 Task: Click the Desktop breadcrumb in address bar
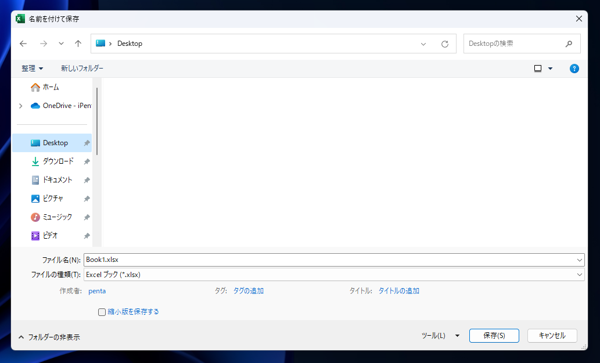click(130, 44)
